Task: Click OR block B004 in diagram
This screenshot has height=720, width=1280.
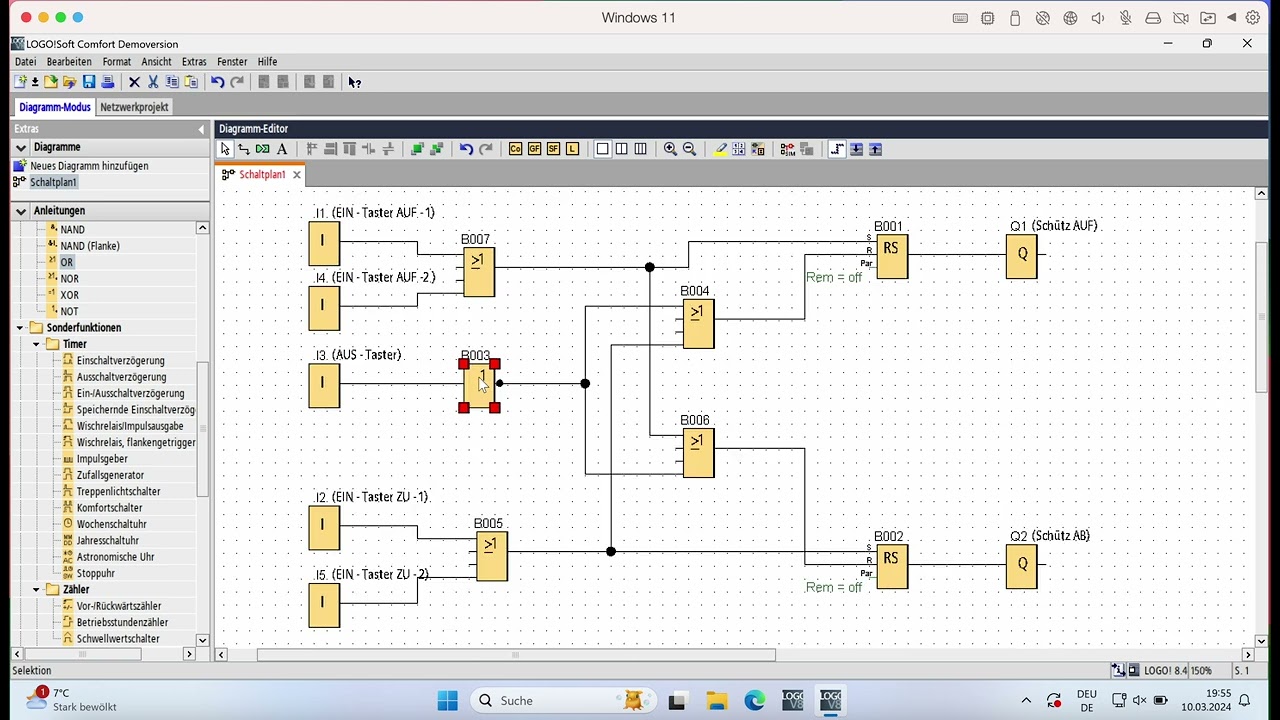Action: 698,324
